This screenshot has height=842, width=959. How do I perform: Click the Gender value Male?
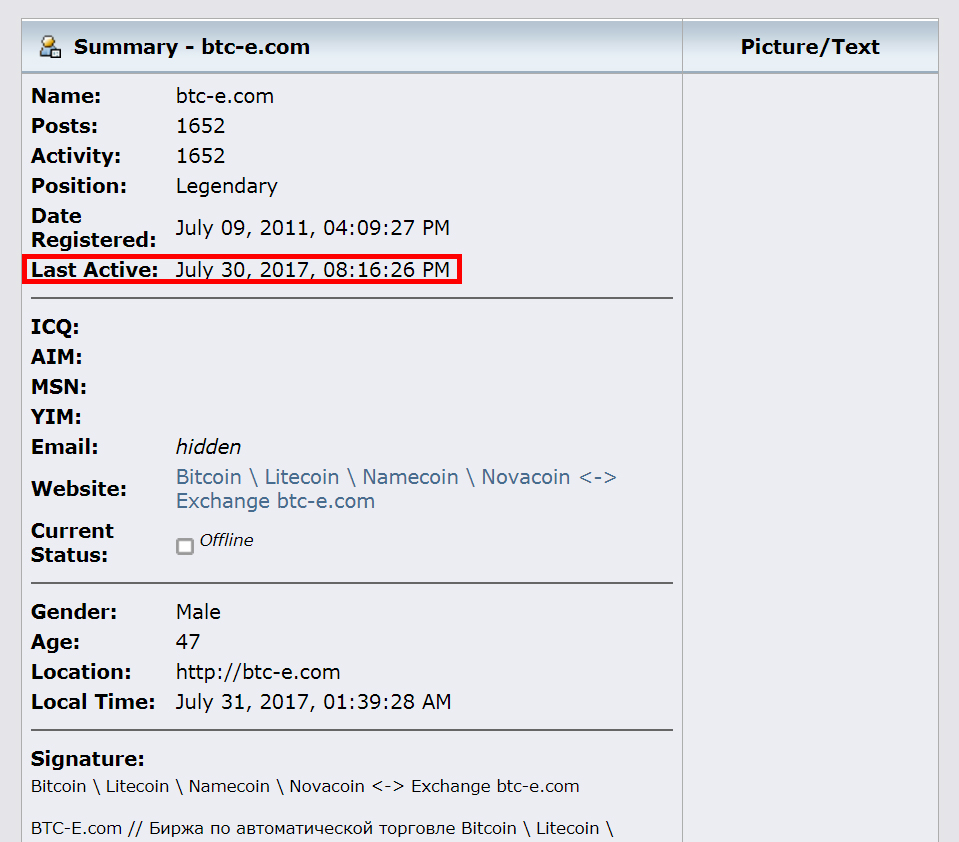tap(198, 612)
